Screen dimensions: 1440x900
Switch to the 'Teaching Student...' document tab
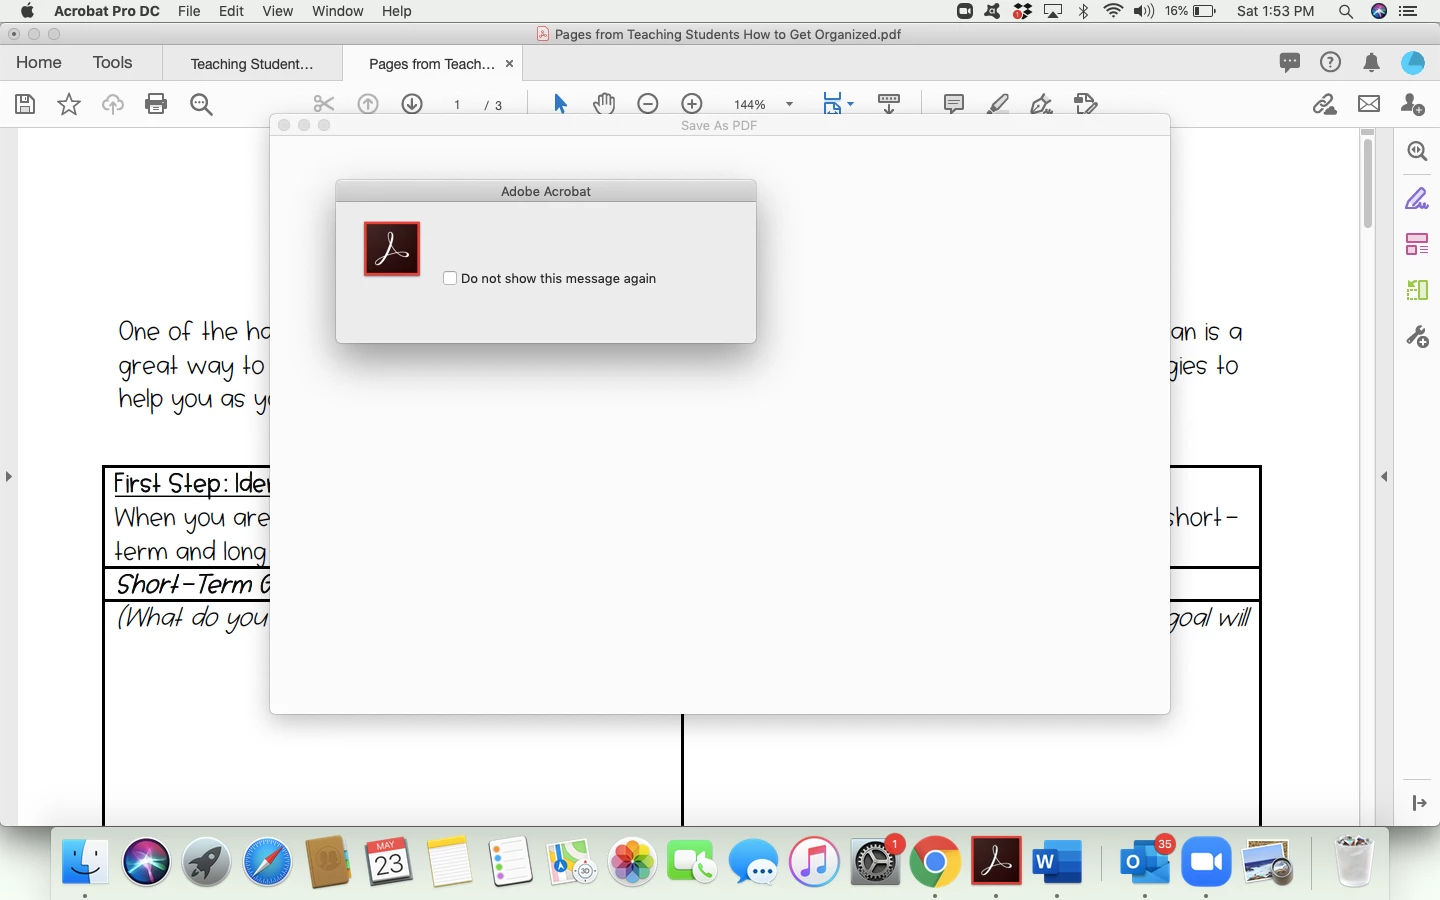click(x=252, y=64)
